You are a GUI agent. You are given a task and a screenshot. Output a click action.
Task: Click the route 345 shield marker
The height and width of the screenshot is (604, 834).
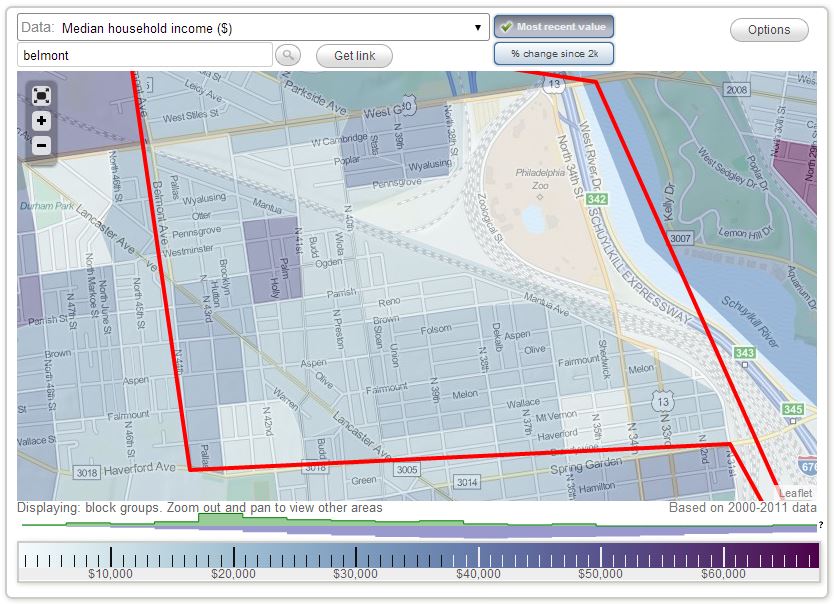click(x=793, y=410)
